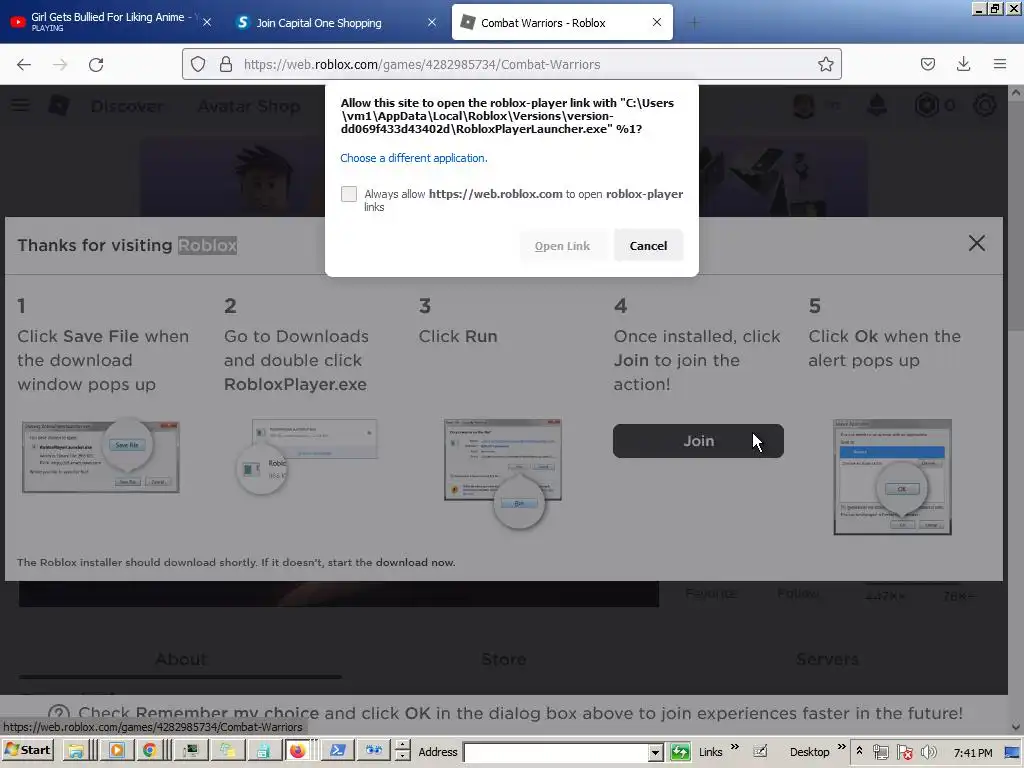This screenshot has height=768, width=1024.
Task: Open Roblox notifications bell
Action: (877, 105)
